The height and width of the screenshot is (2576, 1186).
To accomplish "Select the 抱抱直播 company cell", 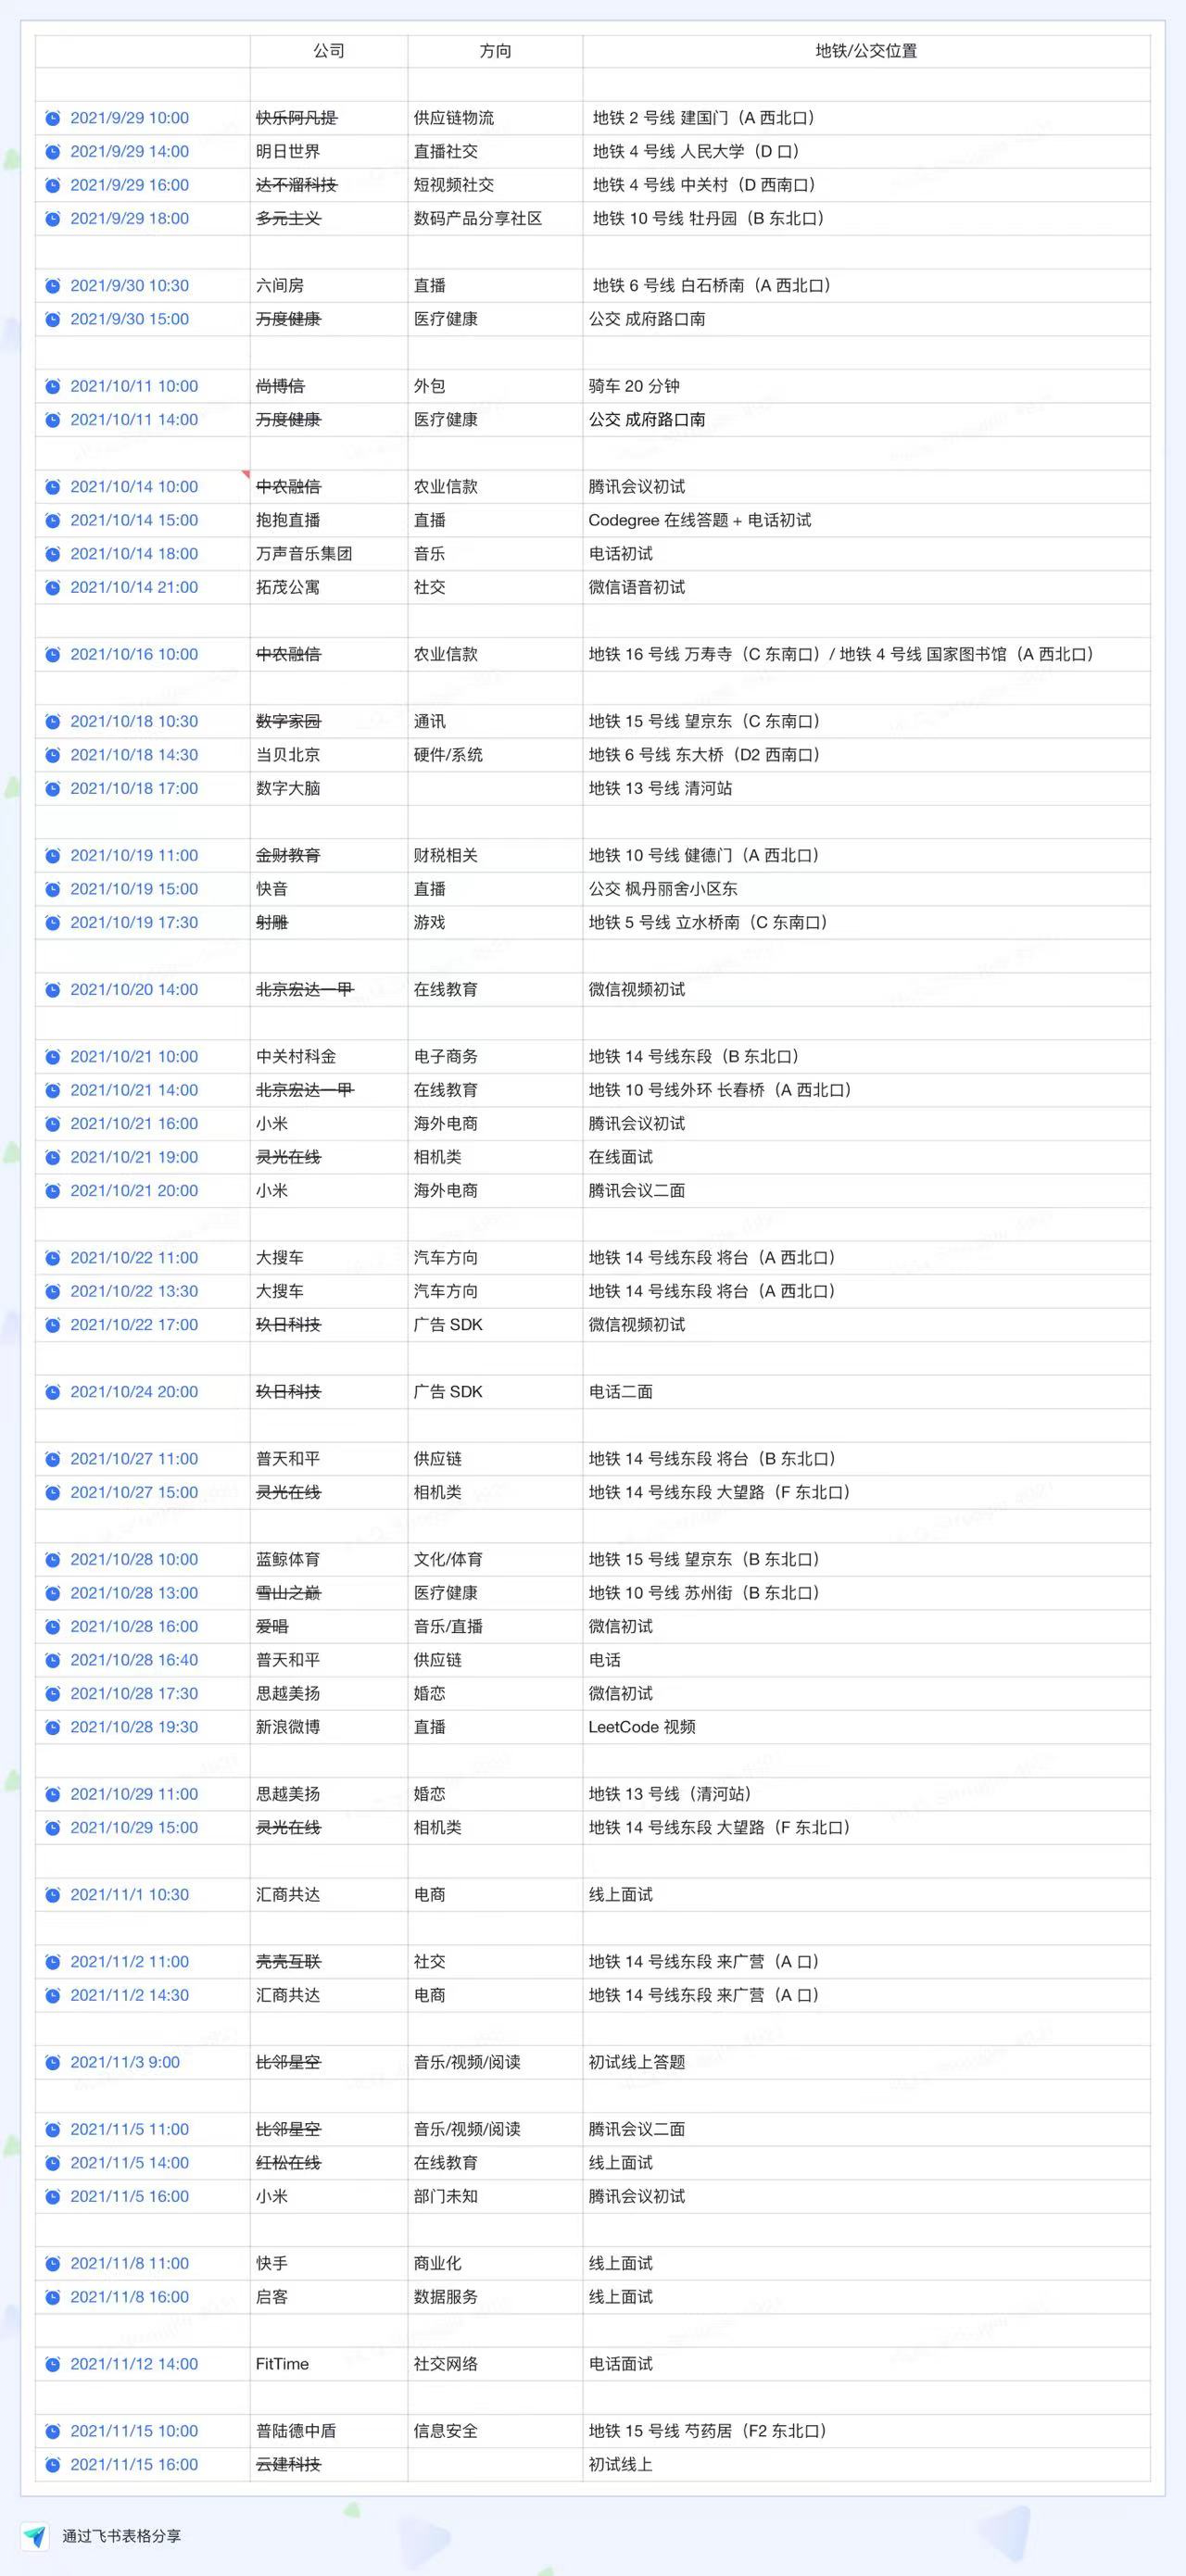I will pyautogui.click(x=329, y=520).
